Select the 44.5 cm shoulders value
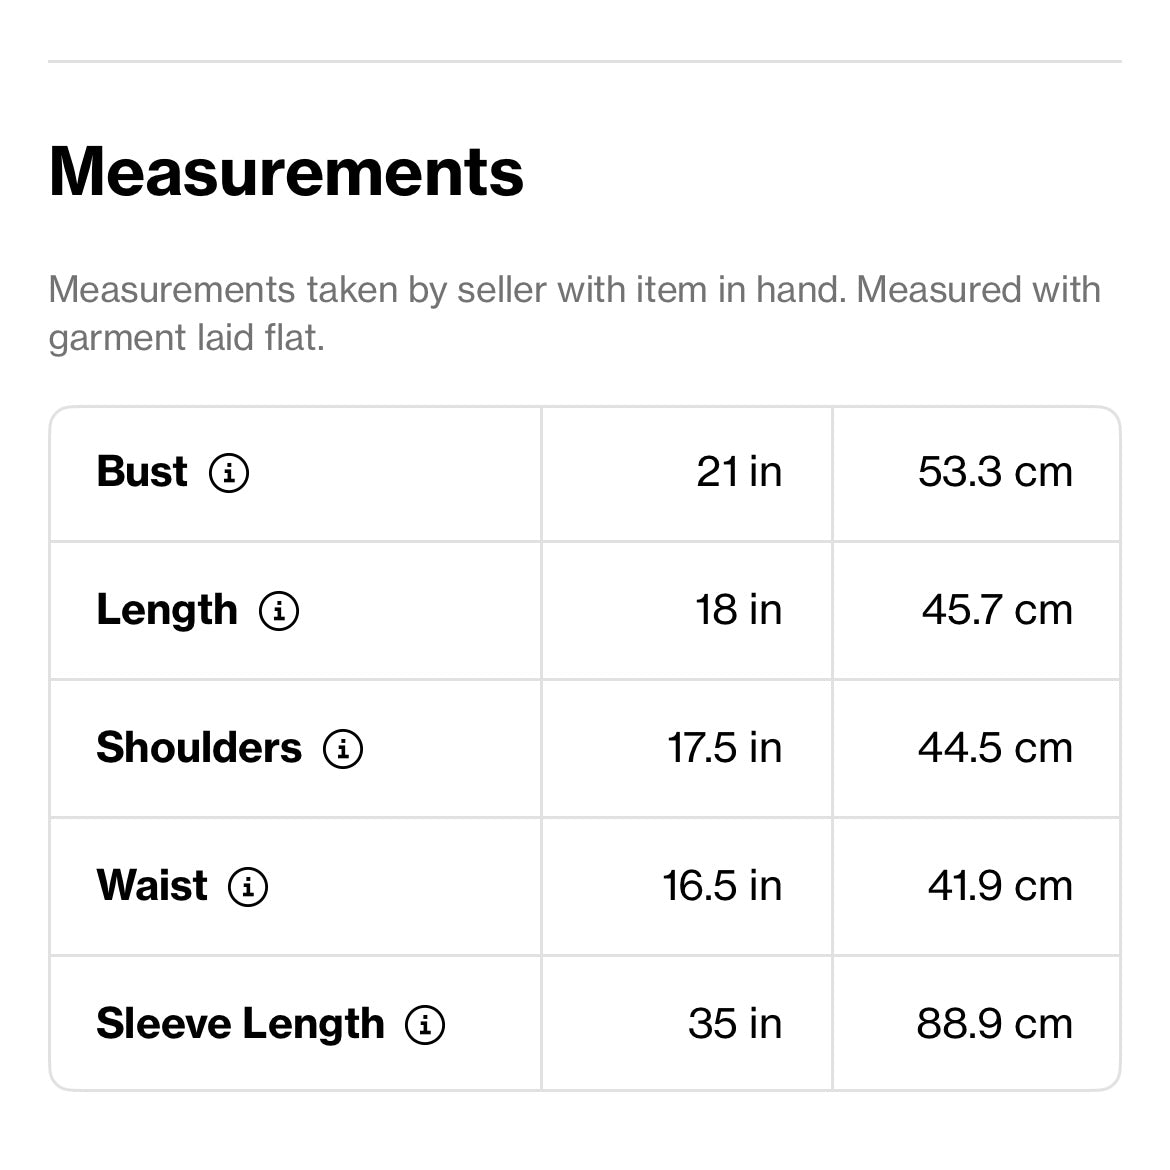This screenshot has width=1170, height=1170. (995, 748)
